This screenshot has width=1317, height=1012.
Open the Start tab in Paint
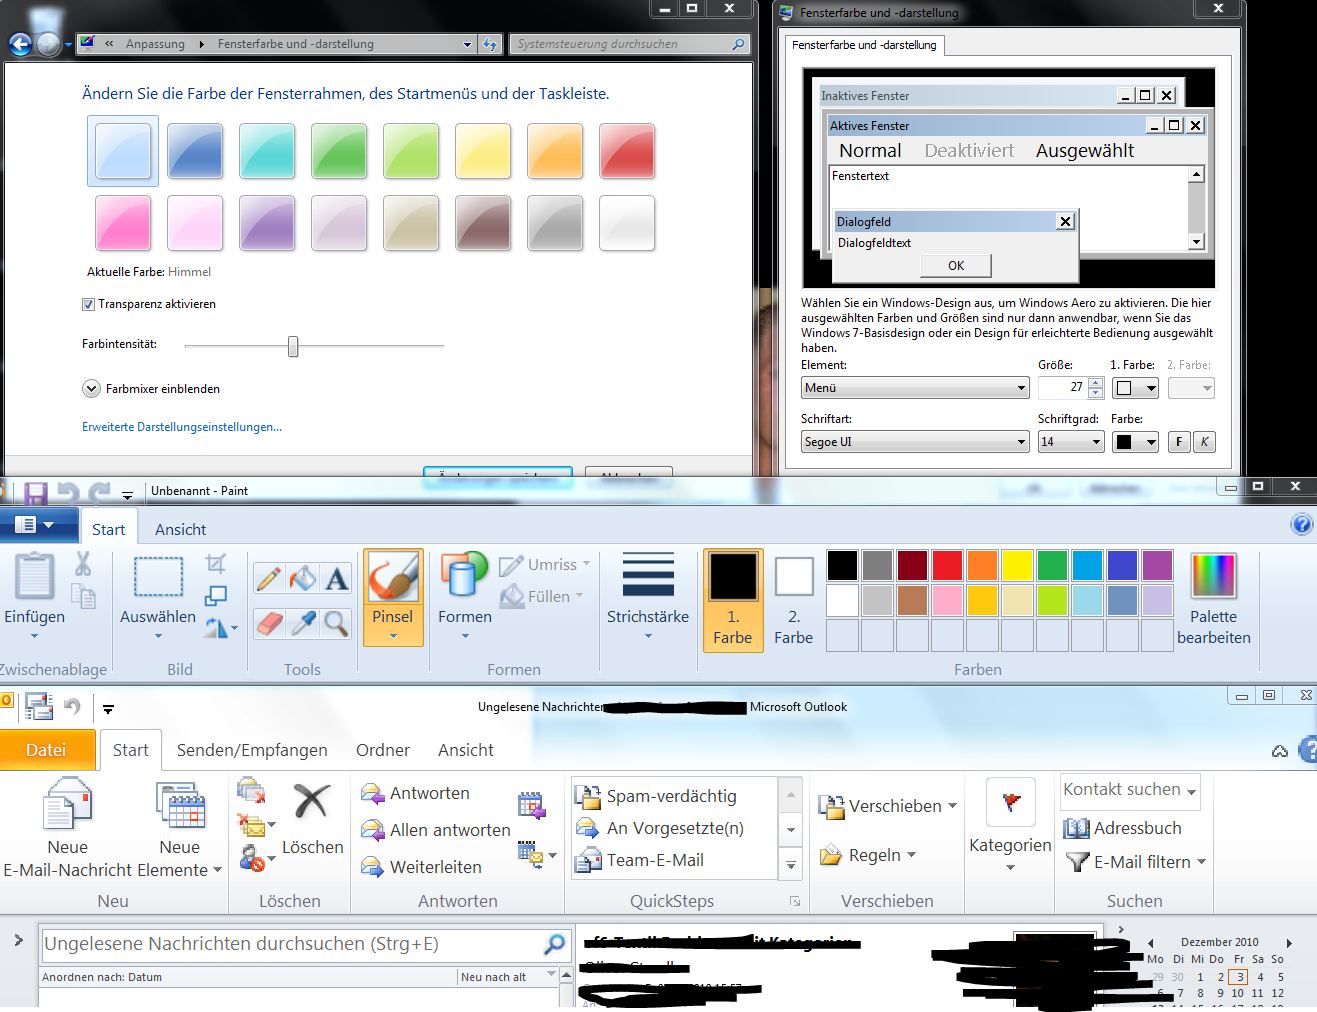point(109,530)
